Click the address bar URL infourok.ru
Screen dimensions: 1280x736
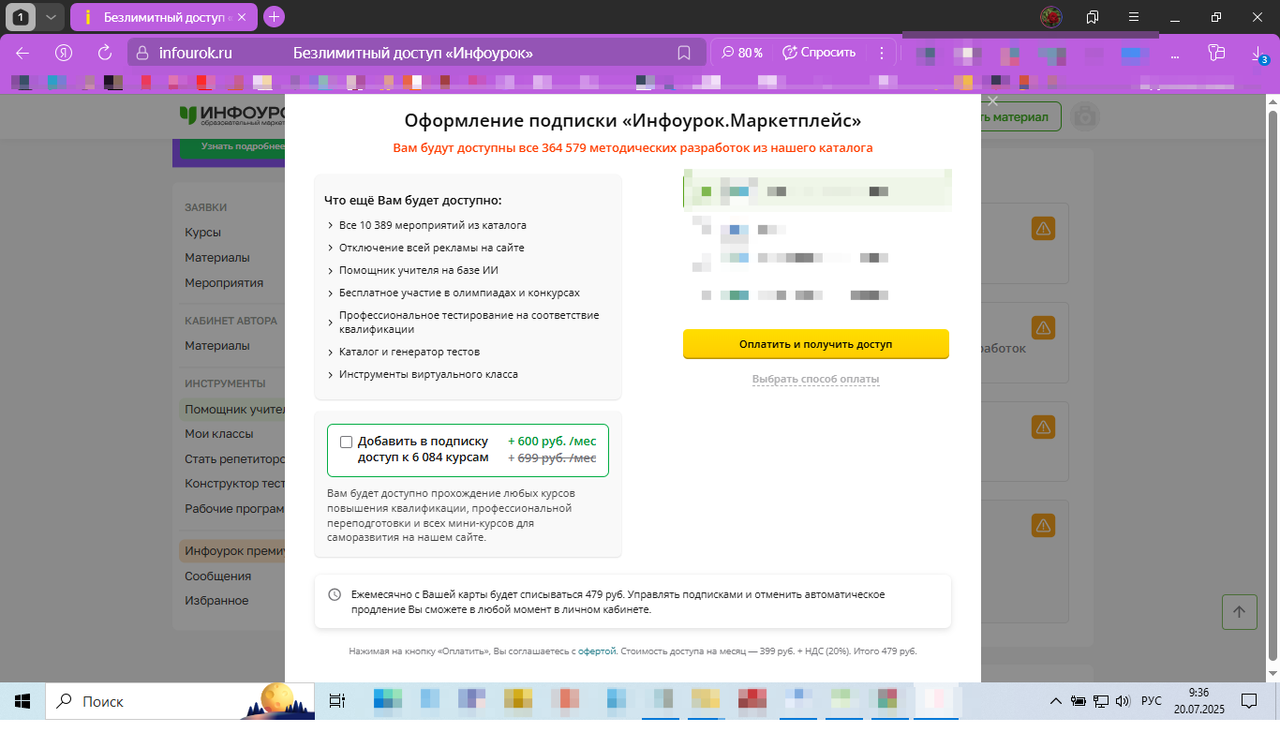coord(195,53)
